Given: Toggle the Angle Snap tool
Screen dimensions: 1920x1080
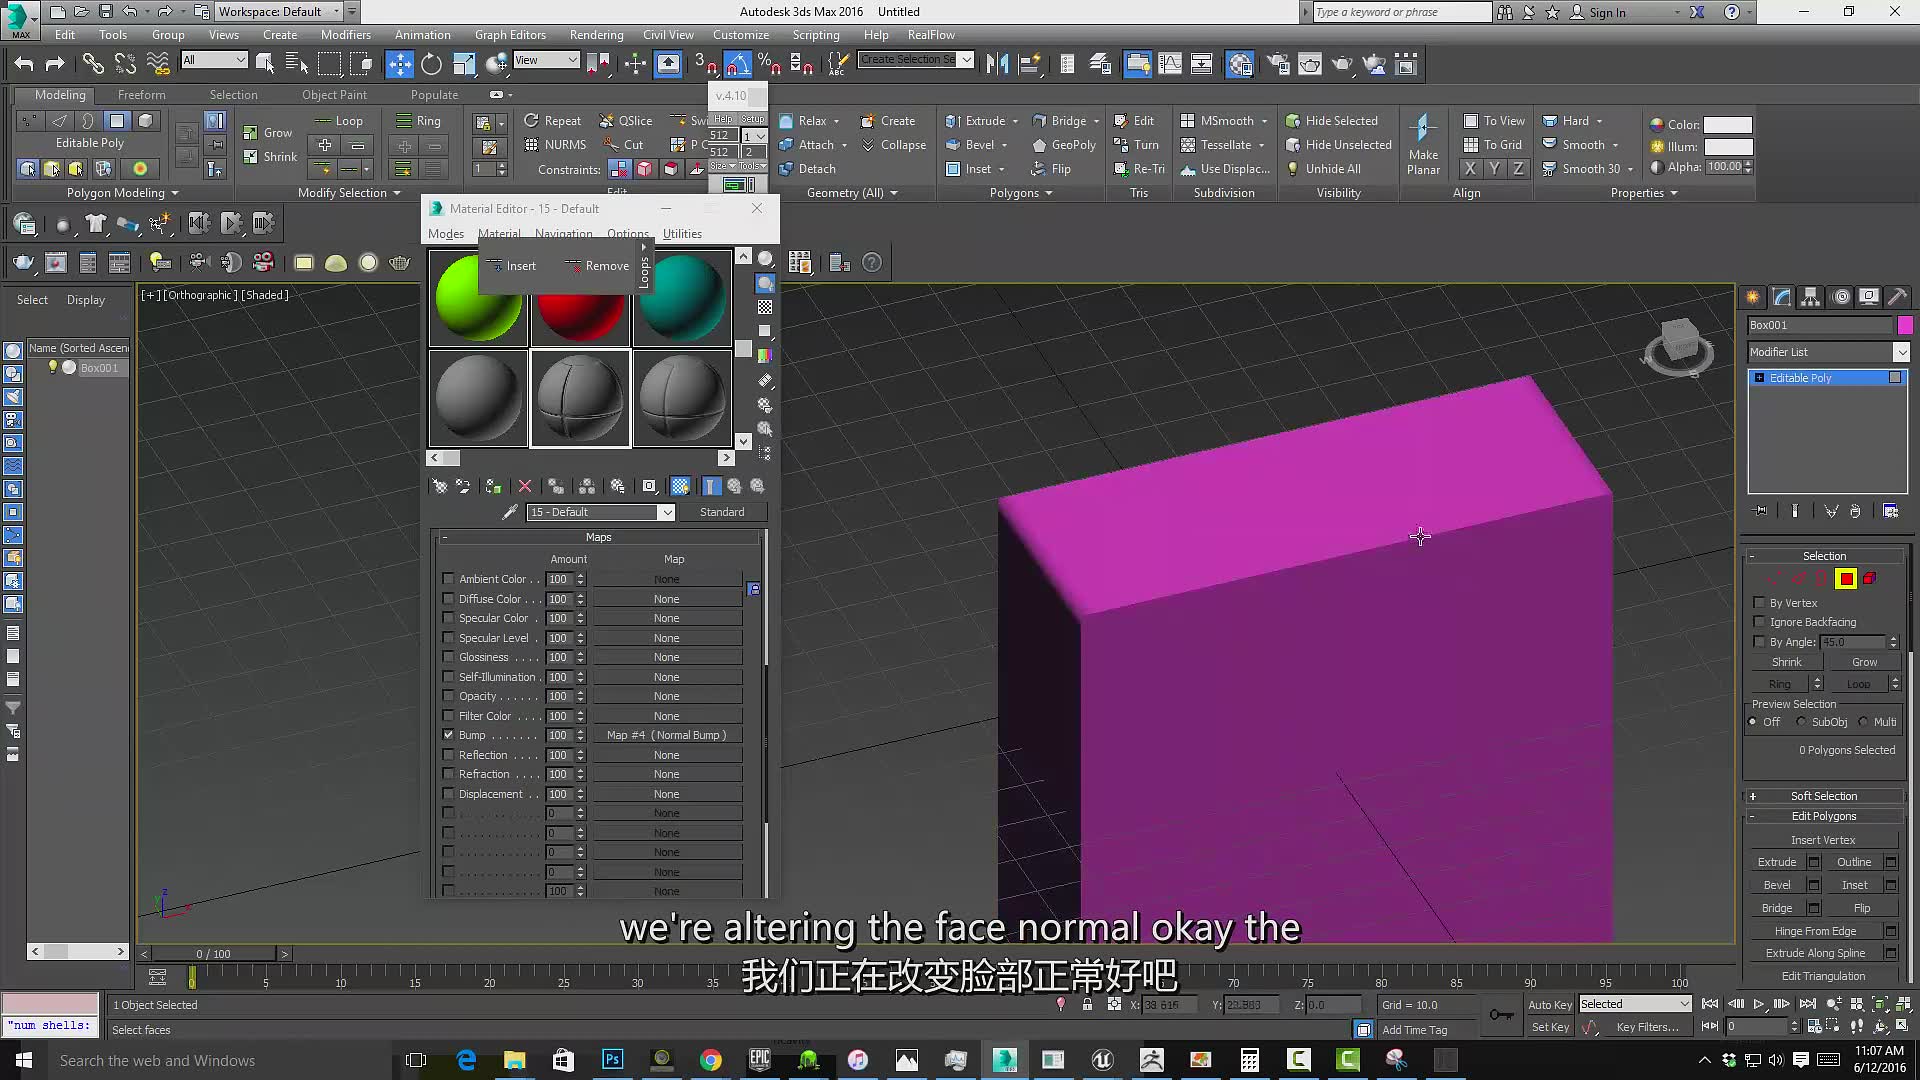Looking at the screenshot, I should pyautogui.click(x=737, y=64).
